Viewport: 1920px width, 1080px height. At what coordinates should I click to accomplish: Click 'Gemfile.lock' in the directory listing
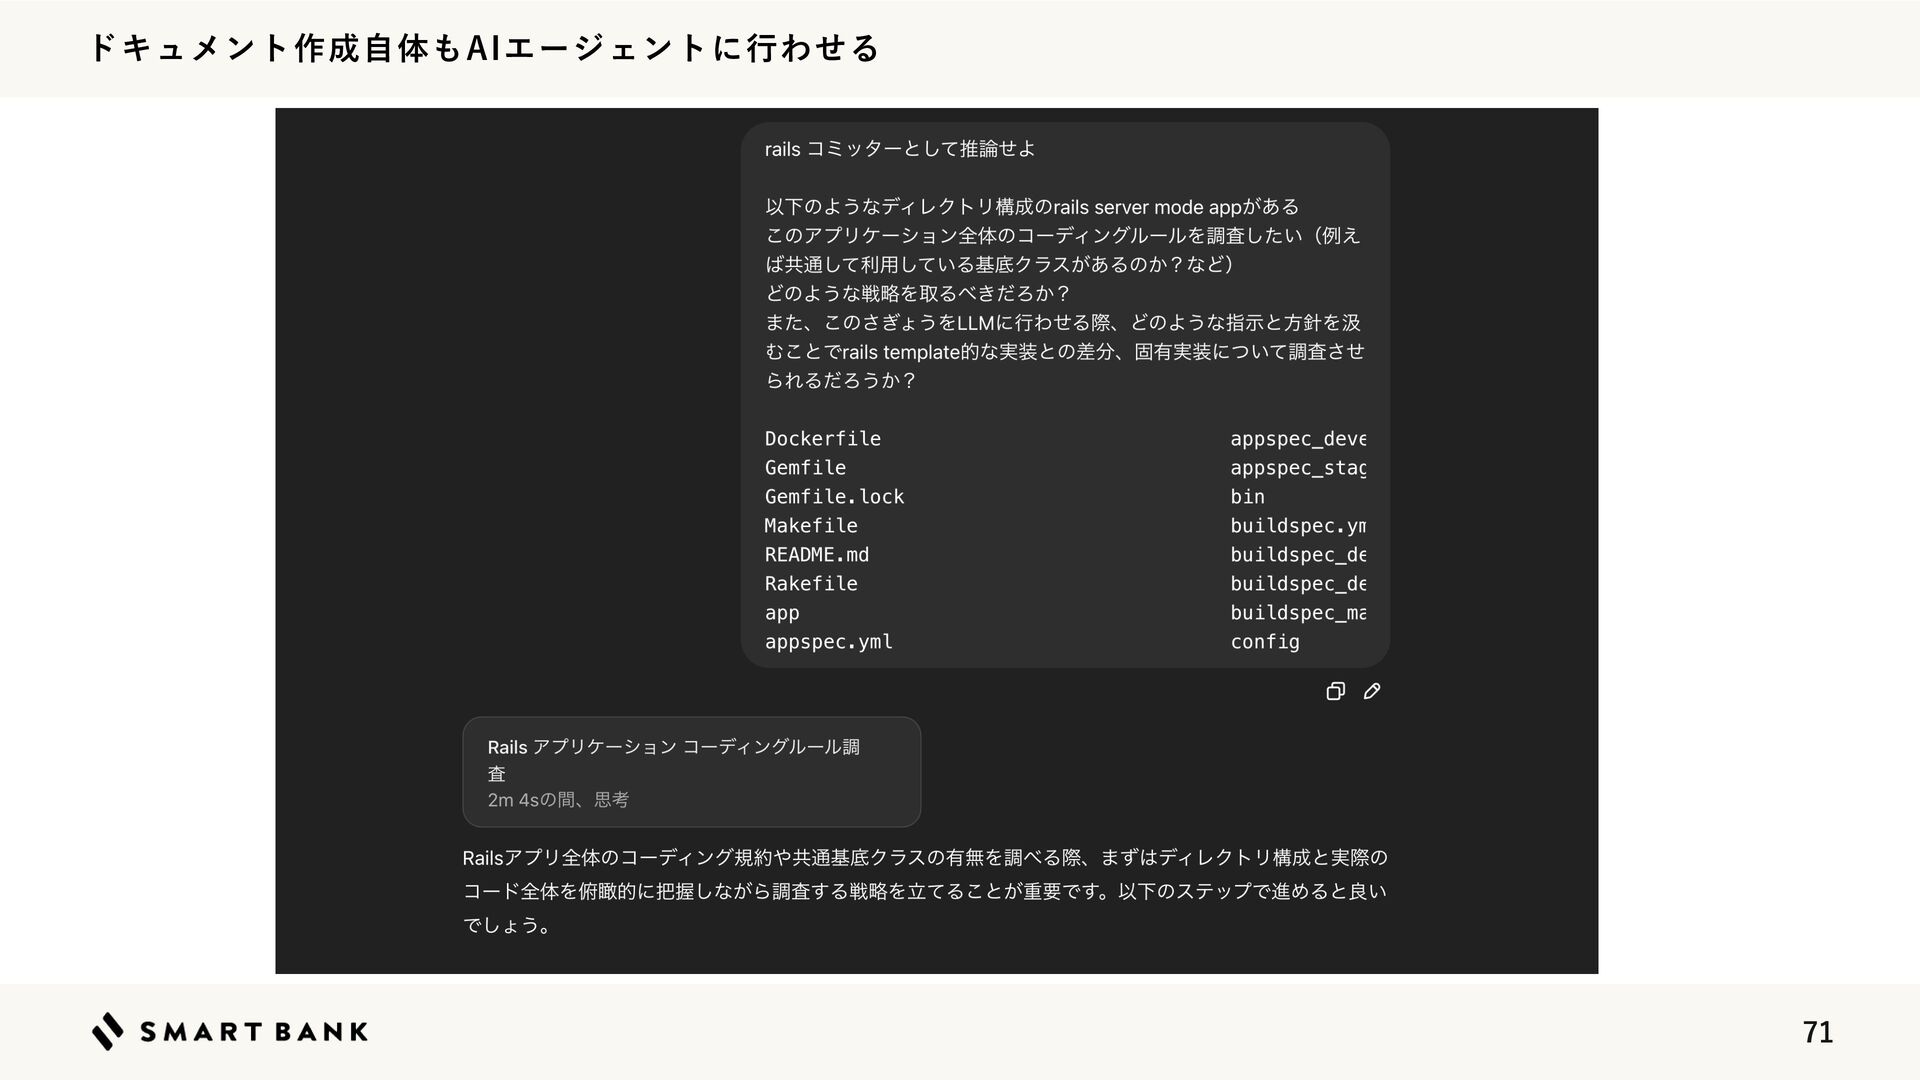834,497
